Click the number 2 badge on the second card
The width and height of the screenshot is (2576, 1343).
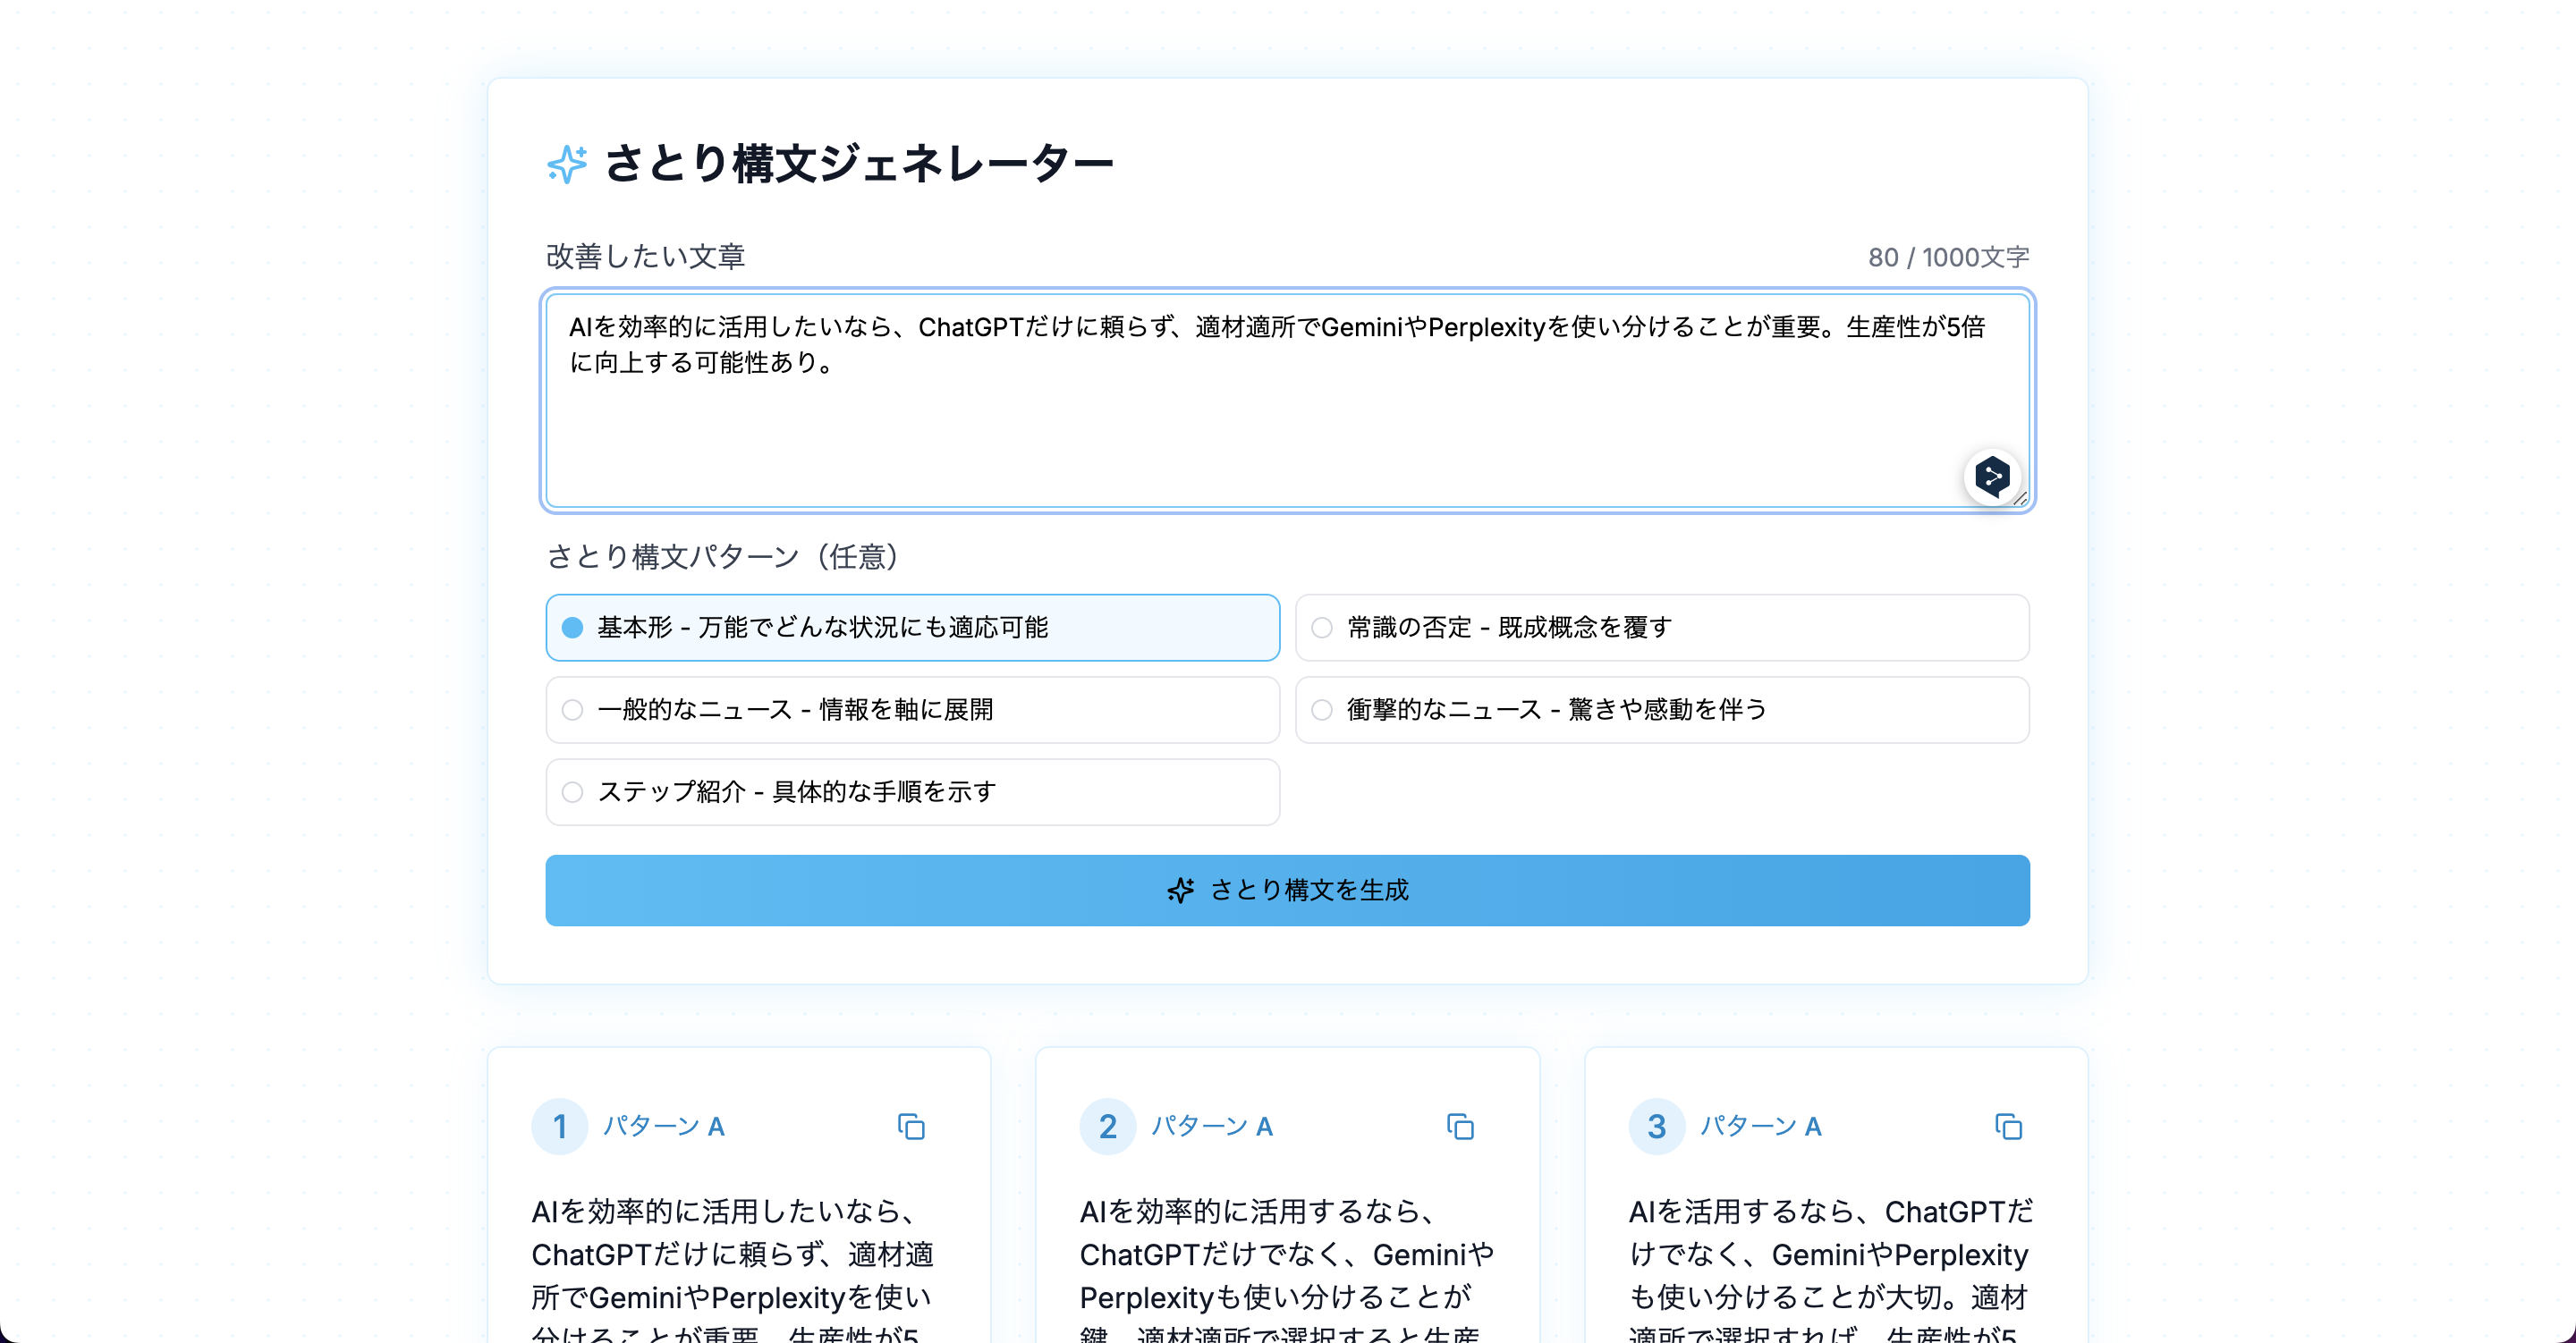coord(1108,1127)
